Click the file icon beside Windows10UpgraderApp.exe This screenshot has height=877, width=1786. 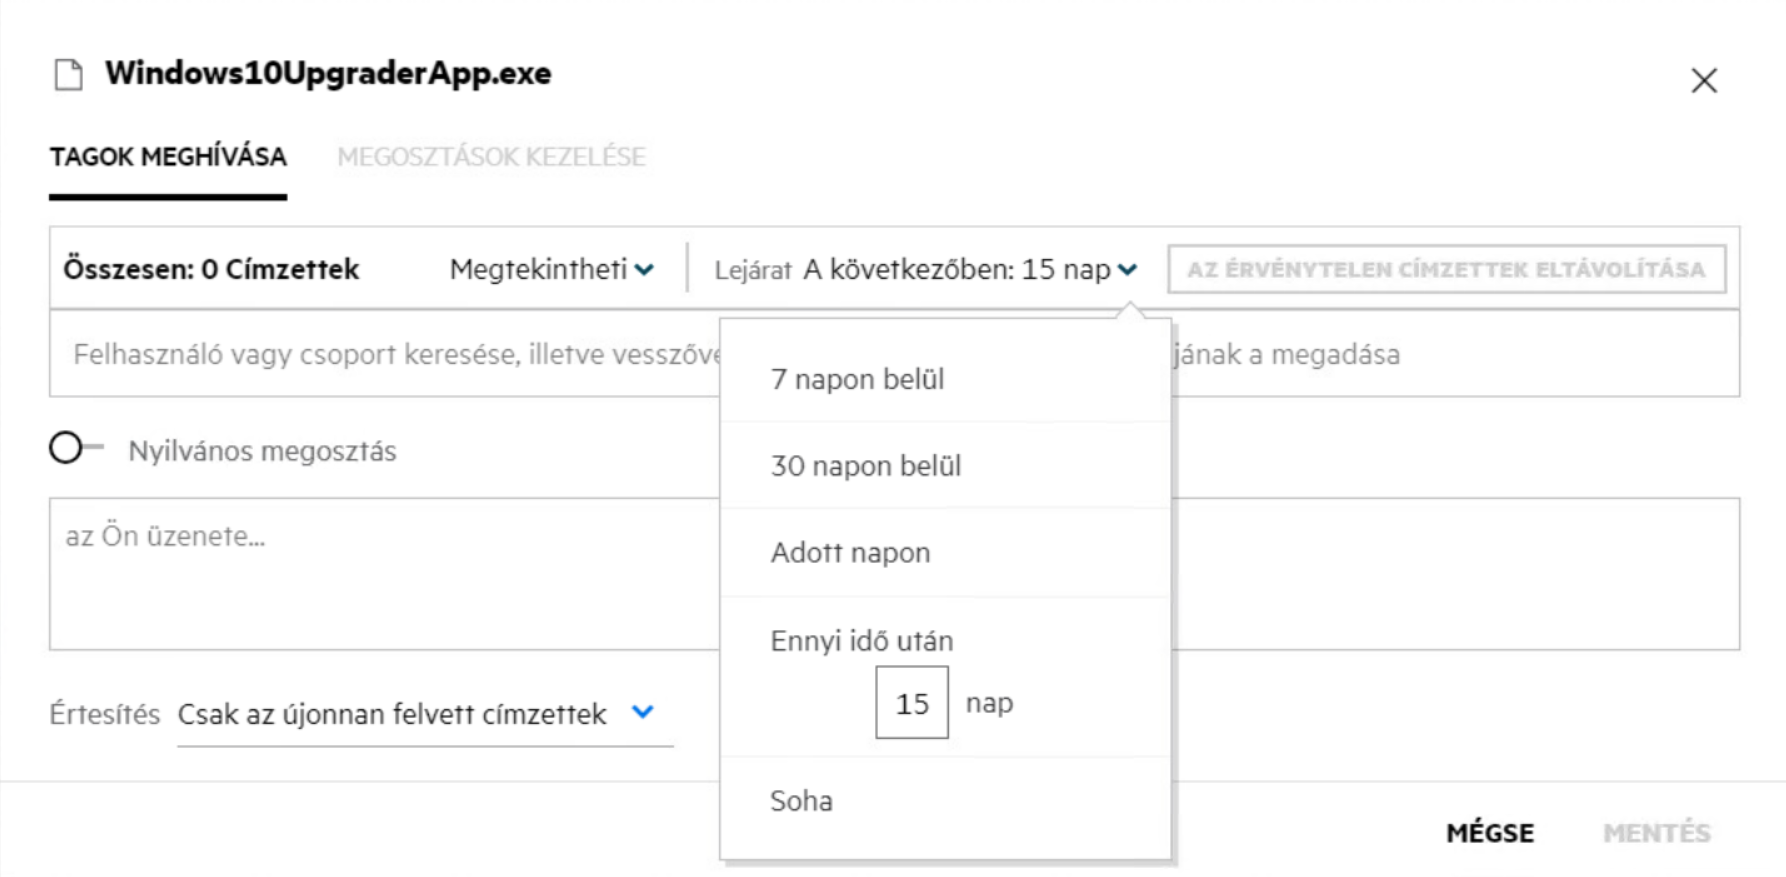(68, 75)
